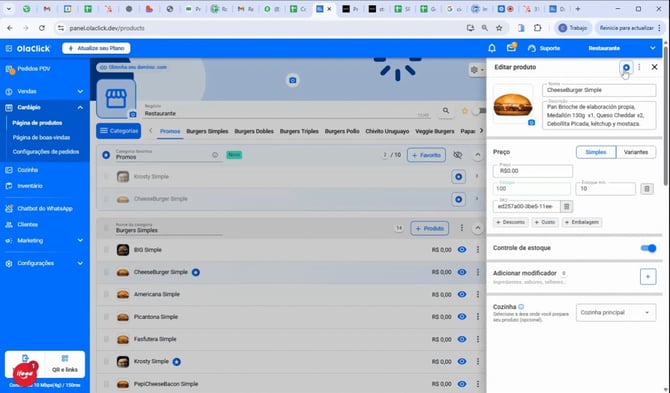Collapse the Burgers Simples category section
Viewport: 670px width, 393px height.
click(x=478, y=228)
